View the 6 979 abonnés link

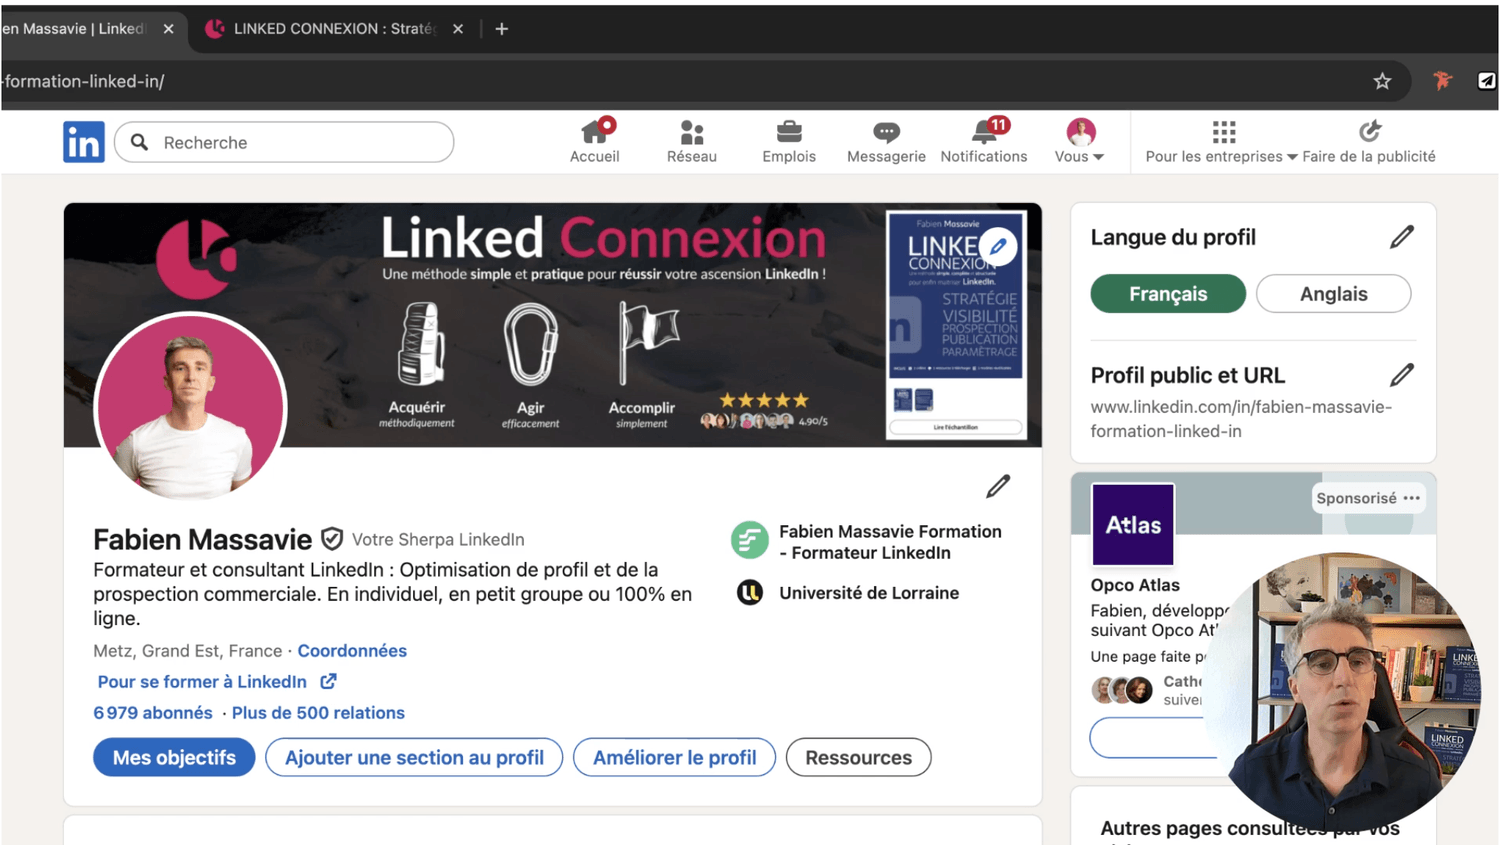[x=153, y=712]
